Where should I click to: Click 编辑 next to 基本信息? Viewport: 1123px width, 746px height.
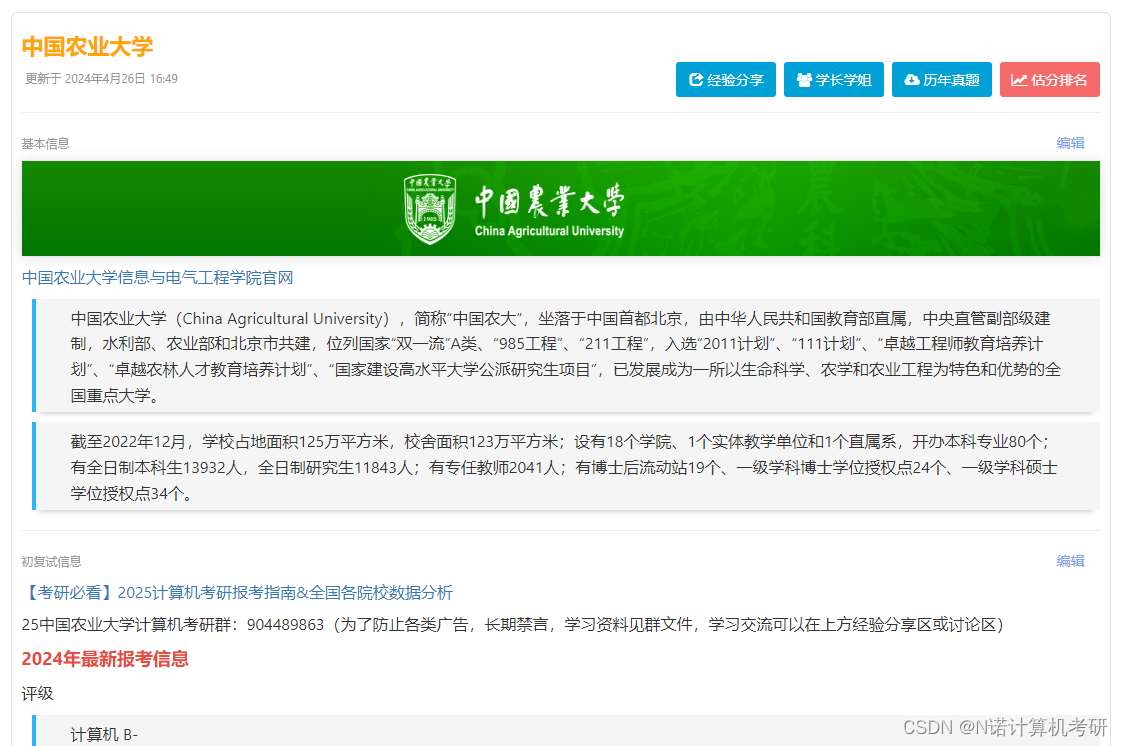pyautogui.click(x=1070, y=143)
